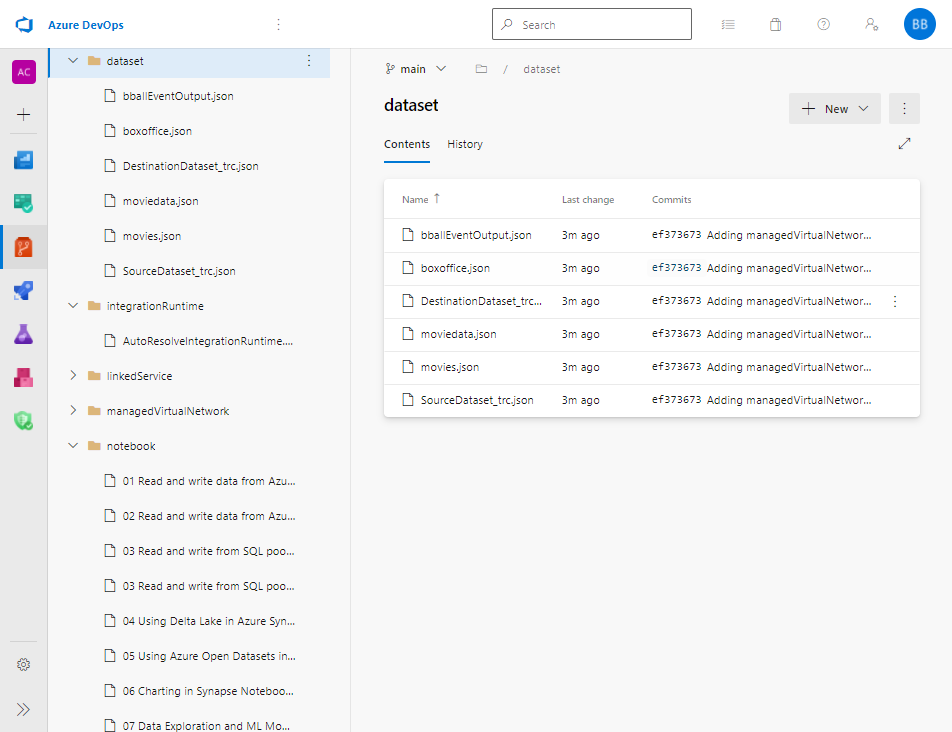952x732 pixels.
Task: Expand the managedVirtualNetwork folder
Action: click(x=73, y=411)
